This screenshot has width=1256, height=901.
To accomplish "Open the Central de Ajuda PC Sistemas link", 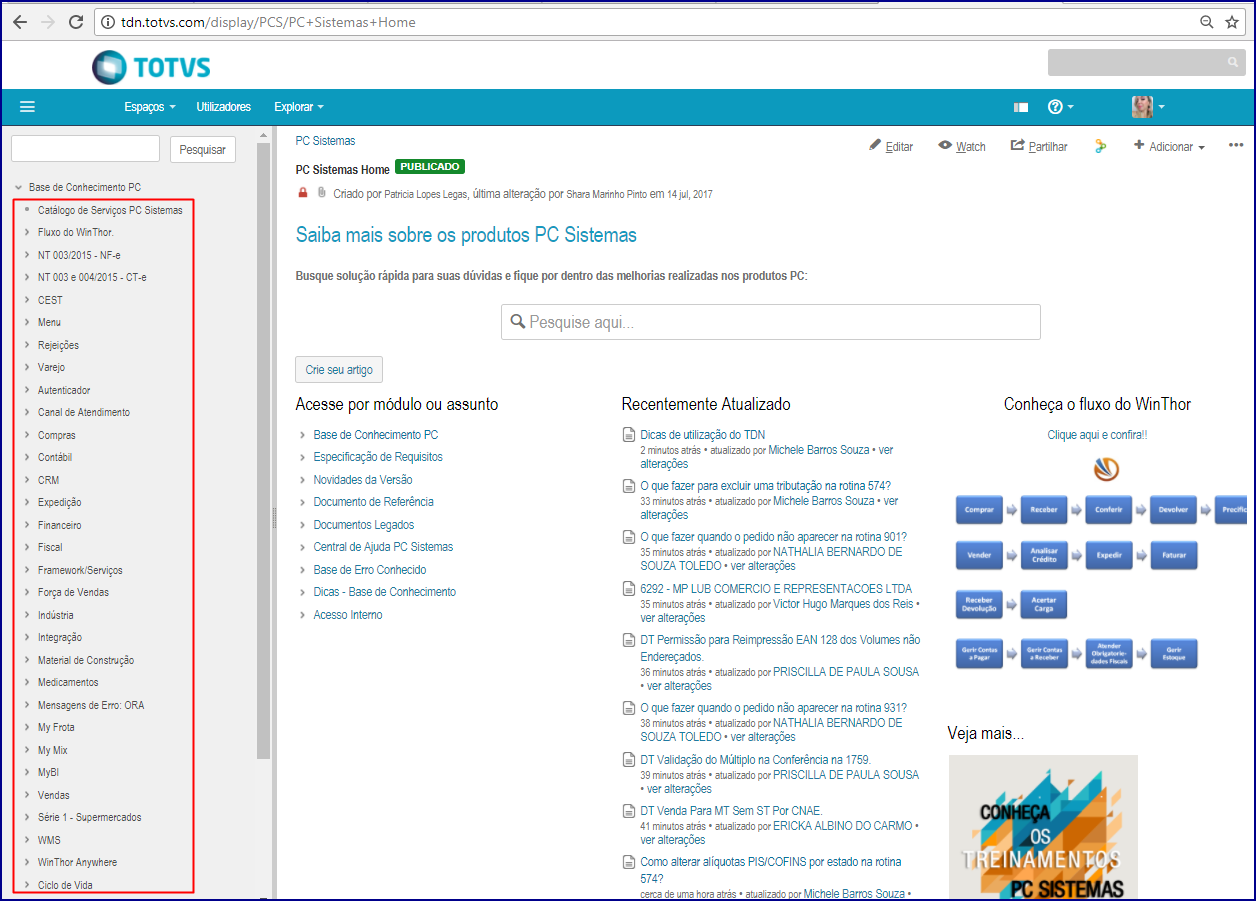I will pos(383,547).
